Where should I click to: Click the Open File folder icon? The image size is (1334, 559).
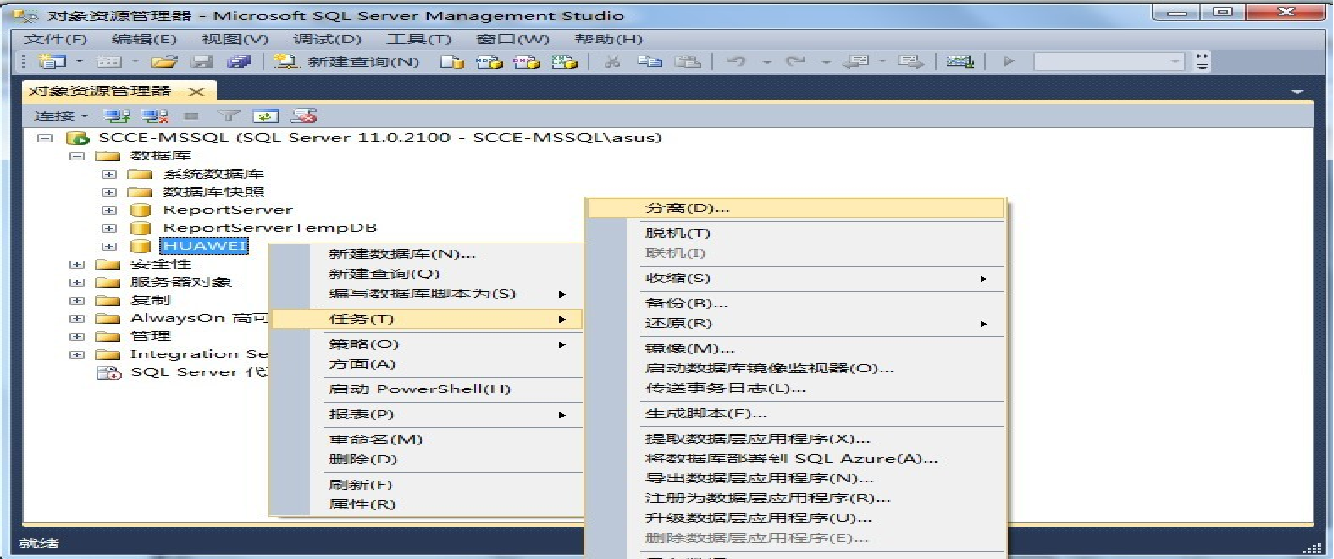coord(164,62)
